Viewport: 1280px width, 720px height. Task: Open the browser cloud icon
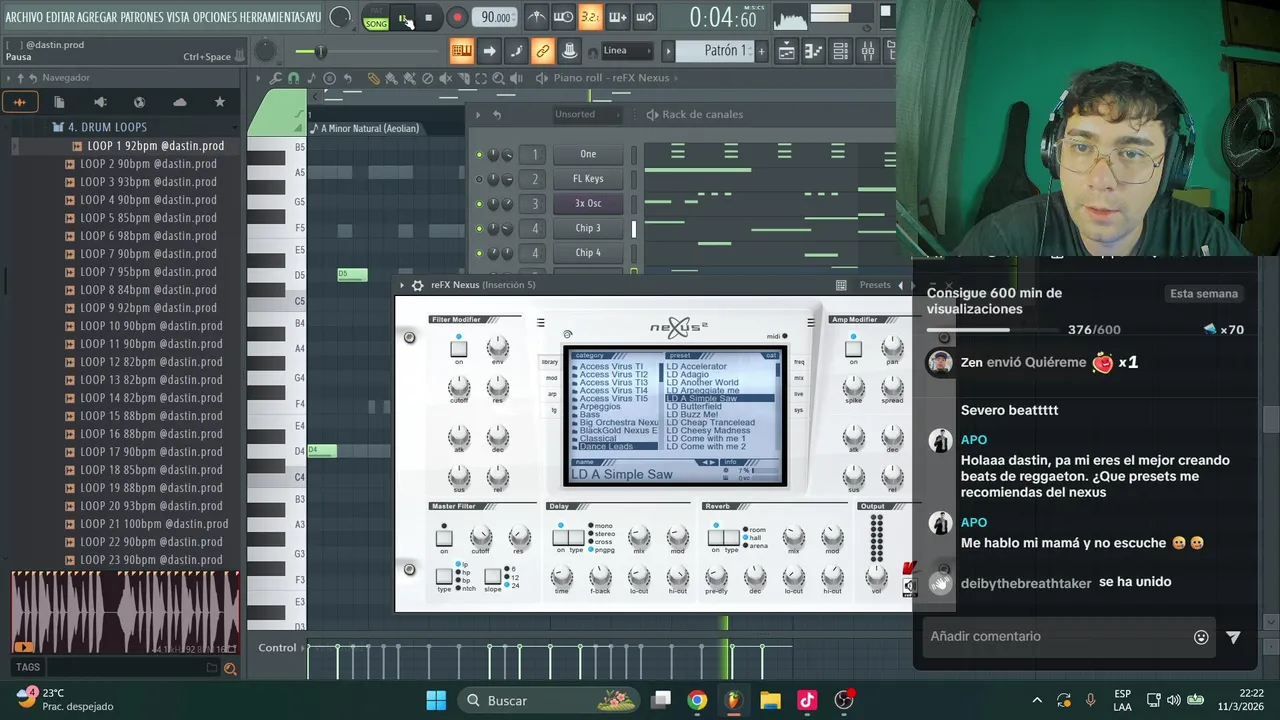coord(180,102)
